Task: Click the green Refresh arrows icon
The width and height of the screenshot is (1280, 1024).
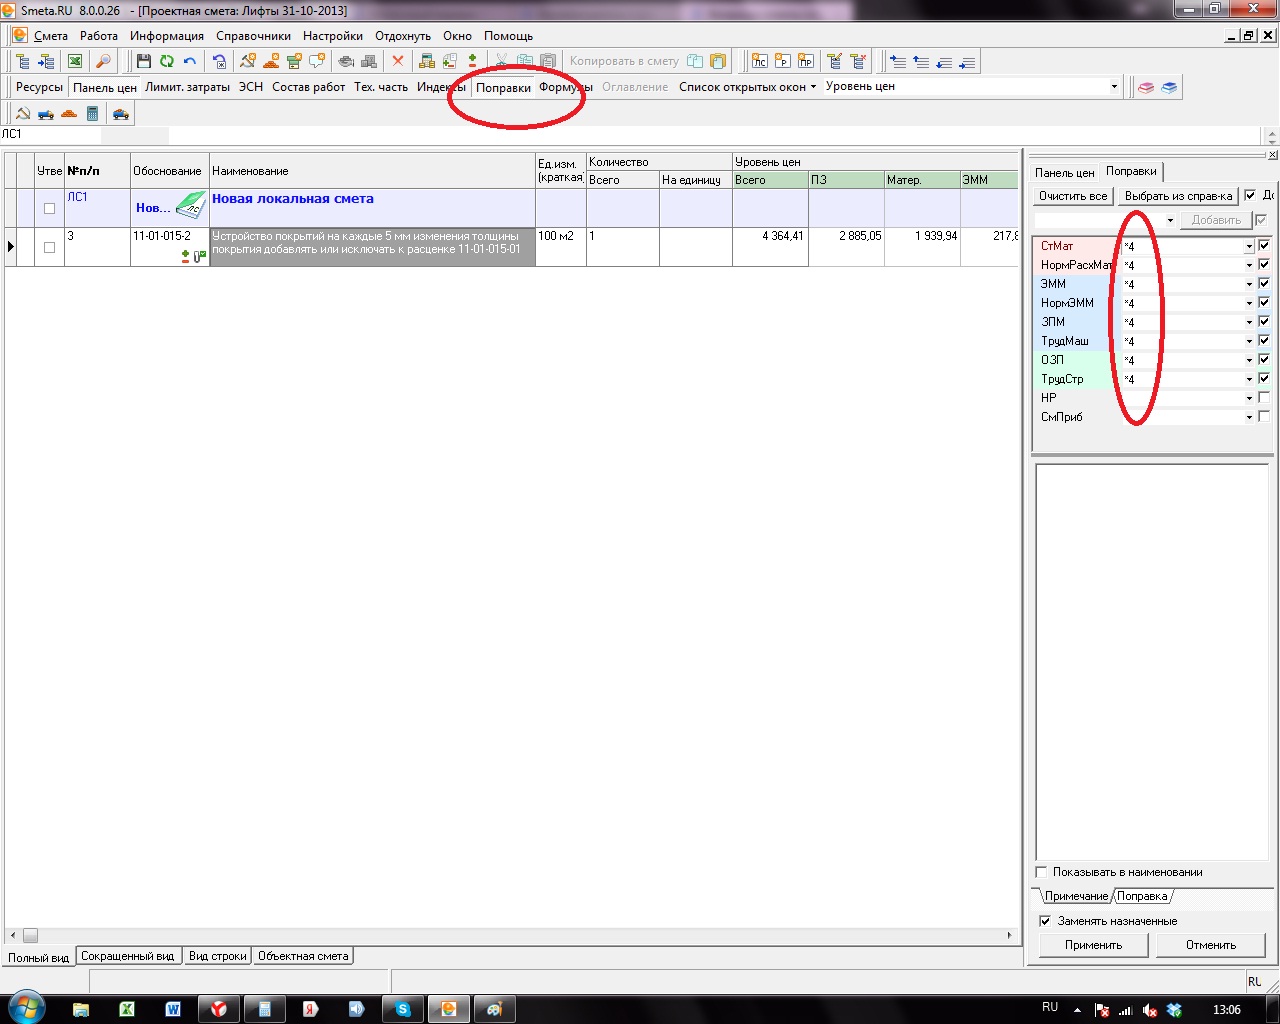Action: coord(167,62)
